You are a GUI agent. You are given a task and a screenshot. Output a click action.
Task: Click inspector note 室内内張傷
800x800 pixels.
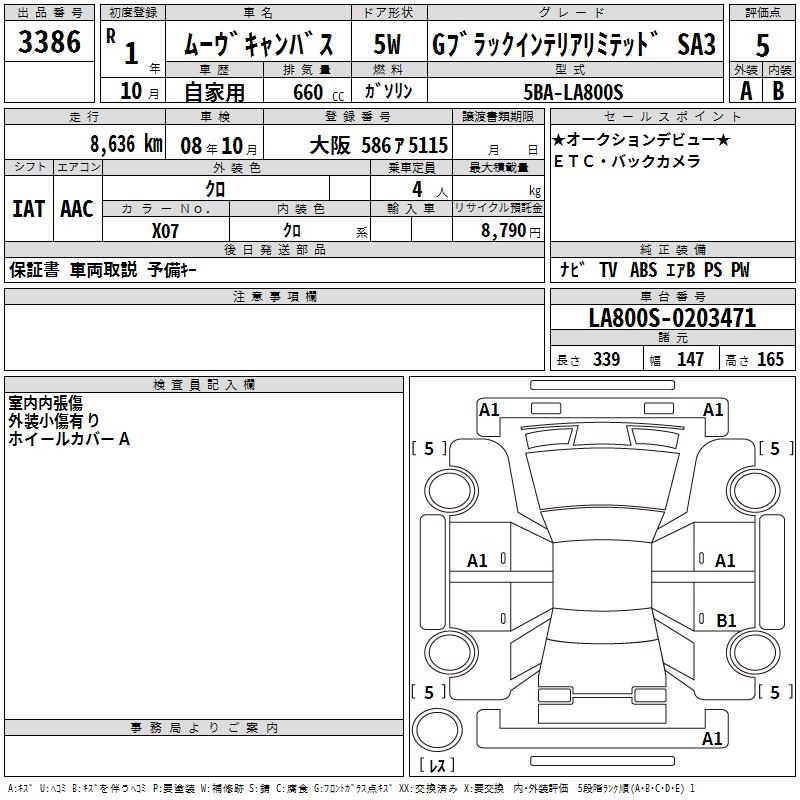[x=45, y=403]
